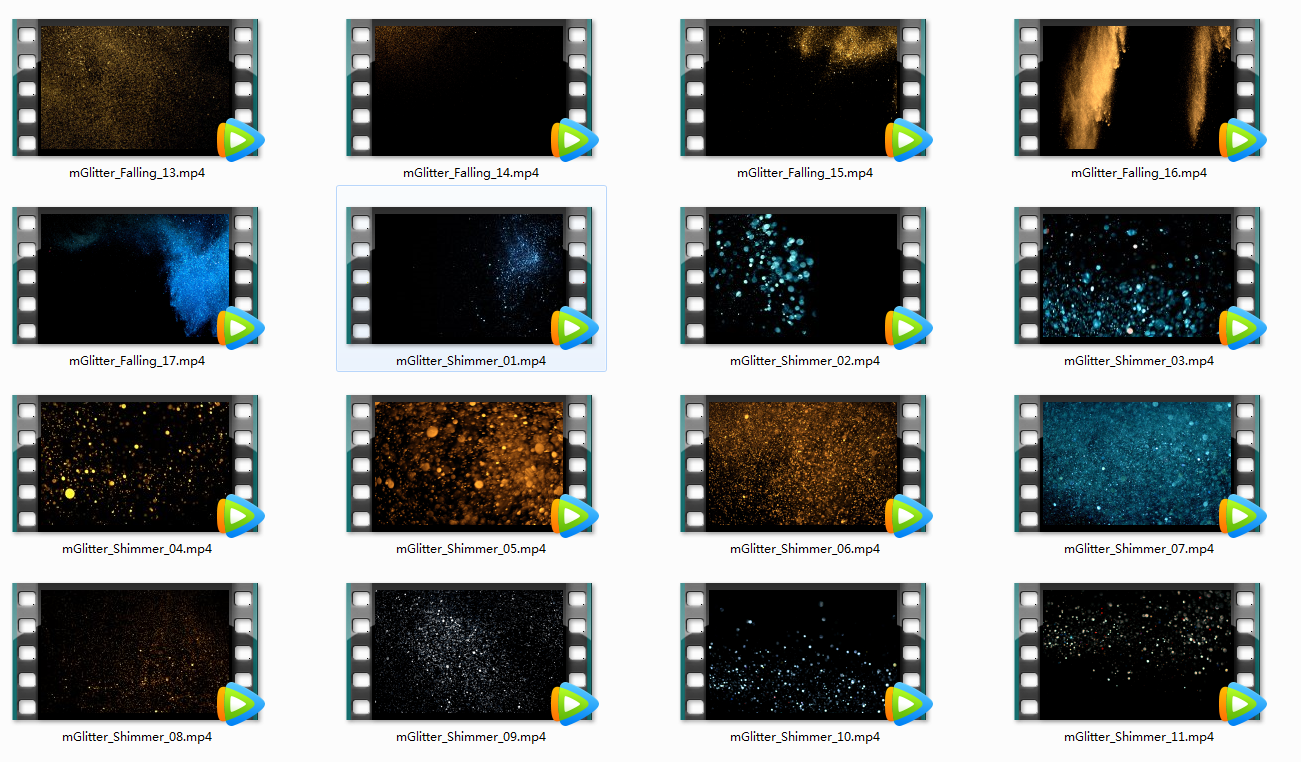The image size is (1301, 762).
Task: Click the player badge on mGlitter_Shimmer_03.mp4
Action: (1242, 328)
